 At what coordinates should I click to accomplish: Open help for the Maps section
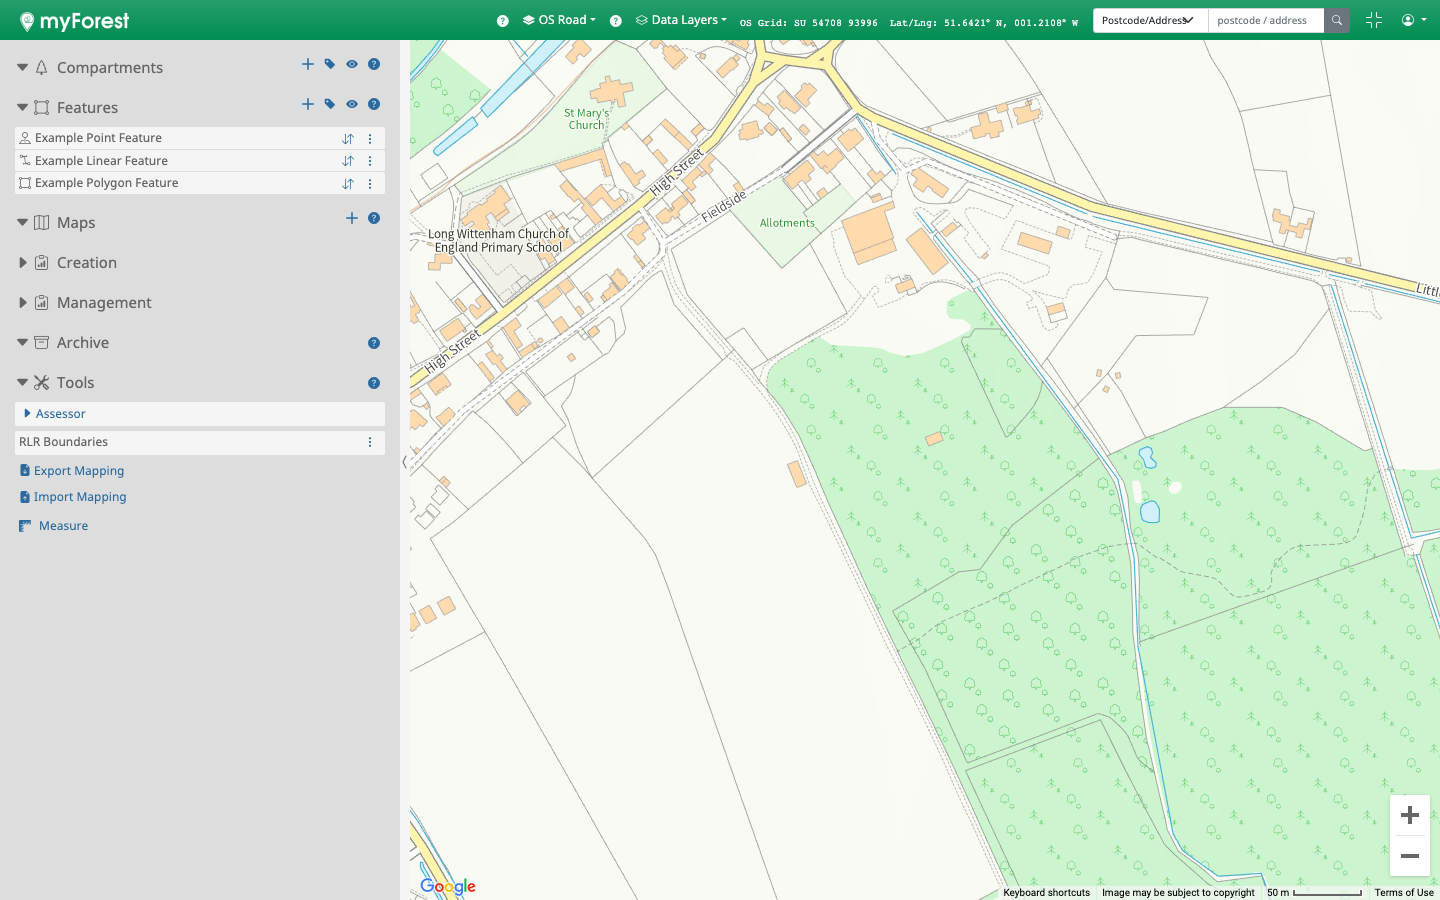pos(374,218)
